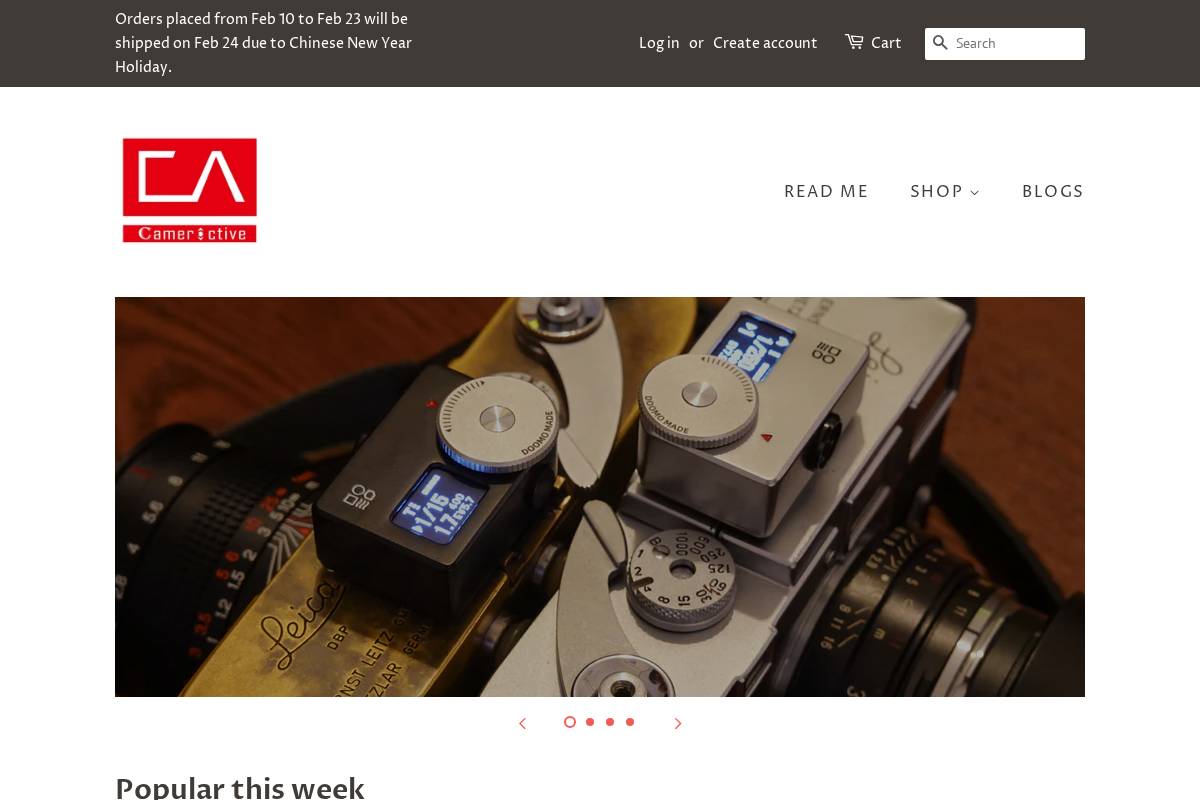Image resolution: width=1200 pixels, height=800 pixels.
Task: Click the Popular this week heading
Action: pos(240,787)
